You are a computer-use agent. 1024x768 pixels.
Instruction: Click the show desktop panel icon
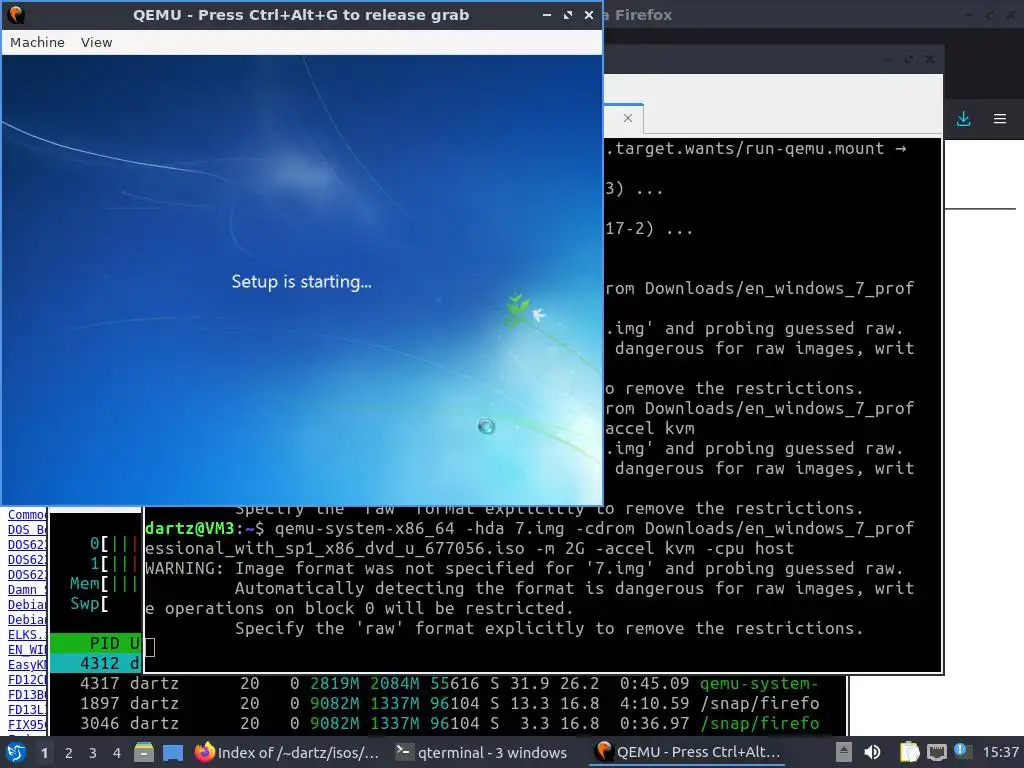click(x=172, y=752)
